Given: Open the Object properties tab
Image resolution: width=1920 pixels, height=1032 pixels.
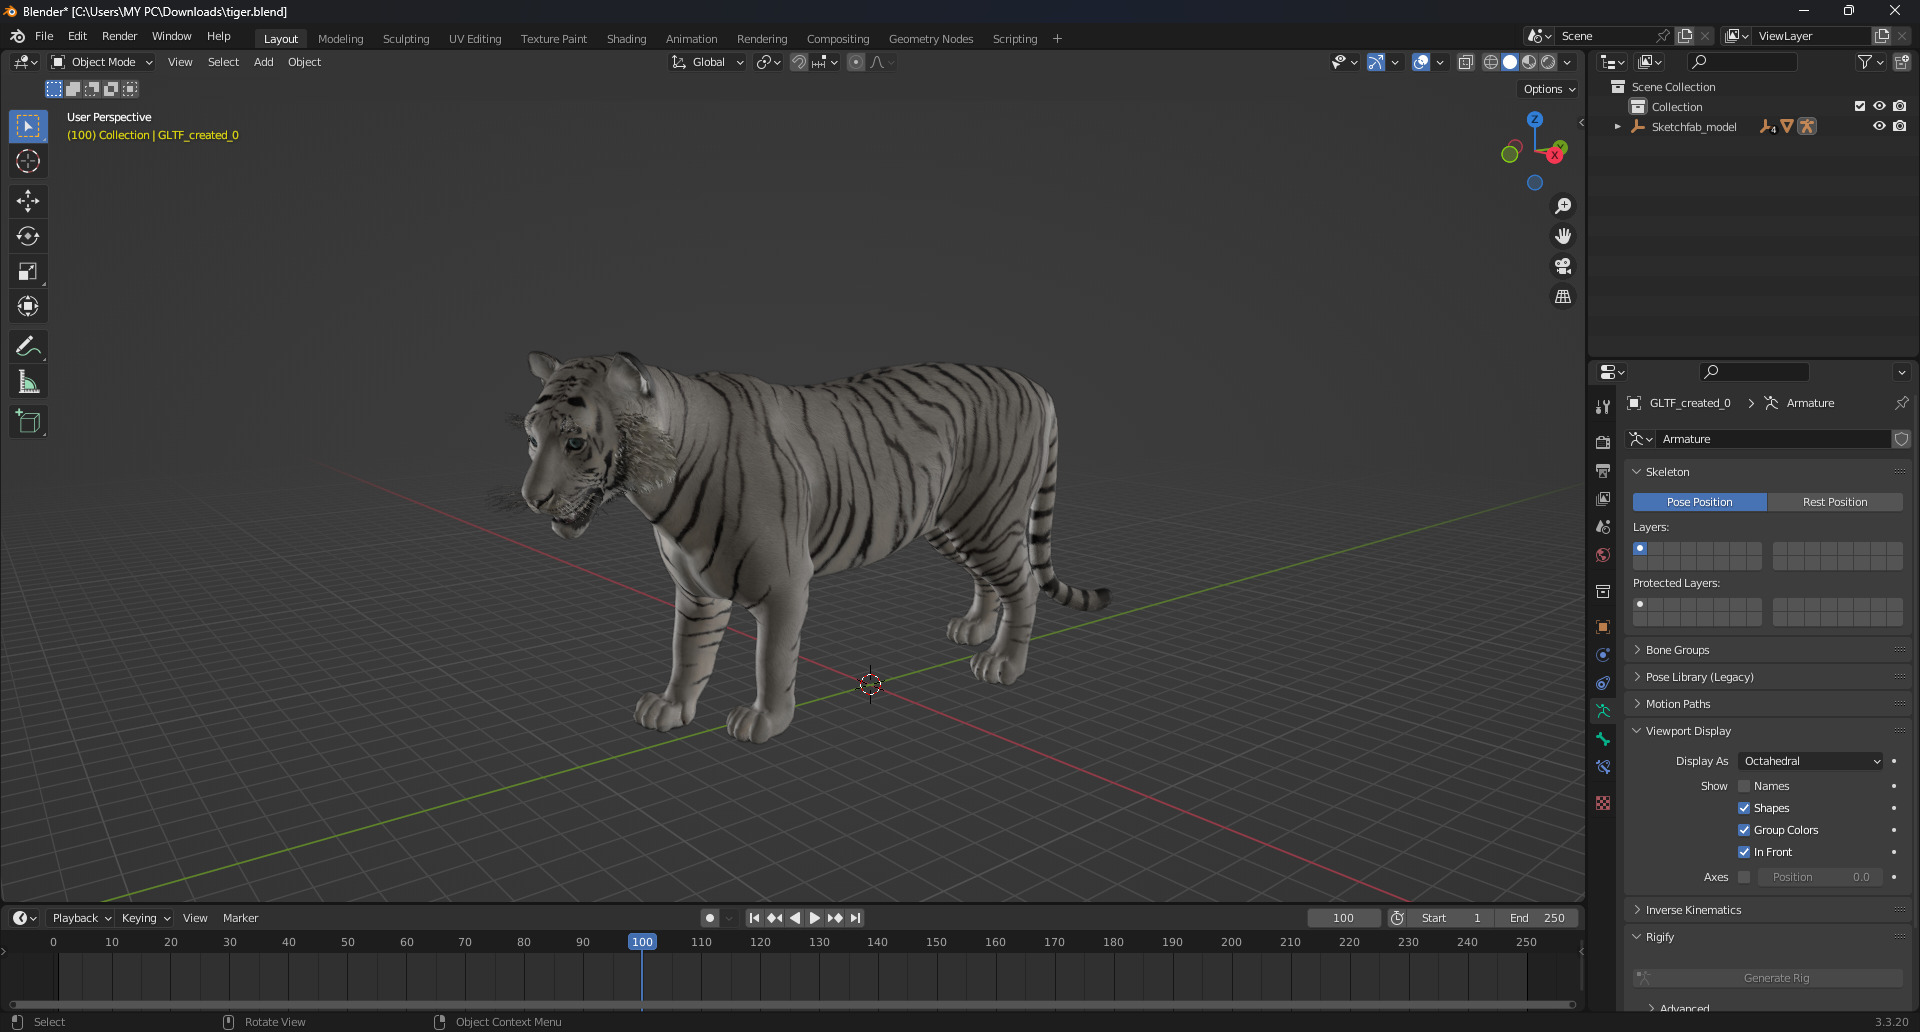Looking at the screenshot, I should (x=1603, y=627).
